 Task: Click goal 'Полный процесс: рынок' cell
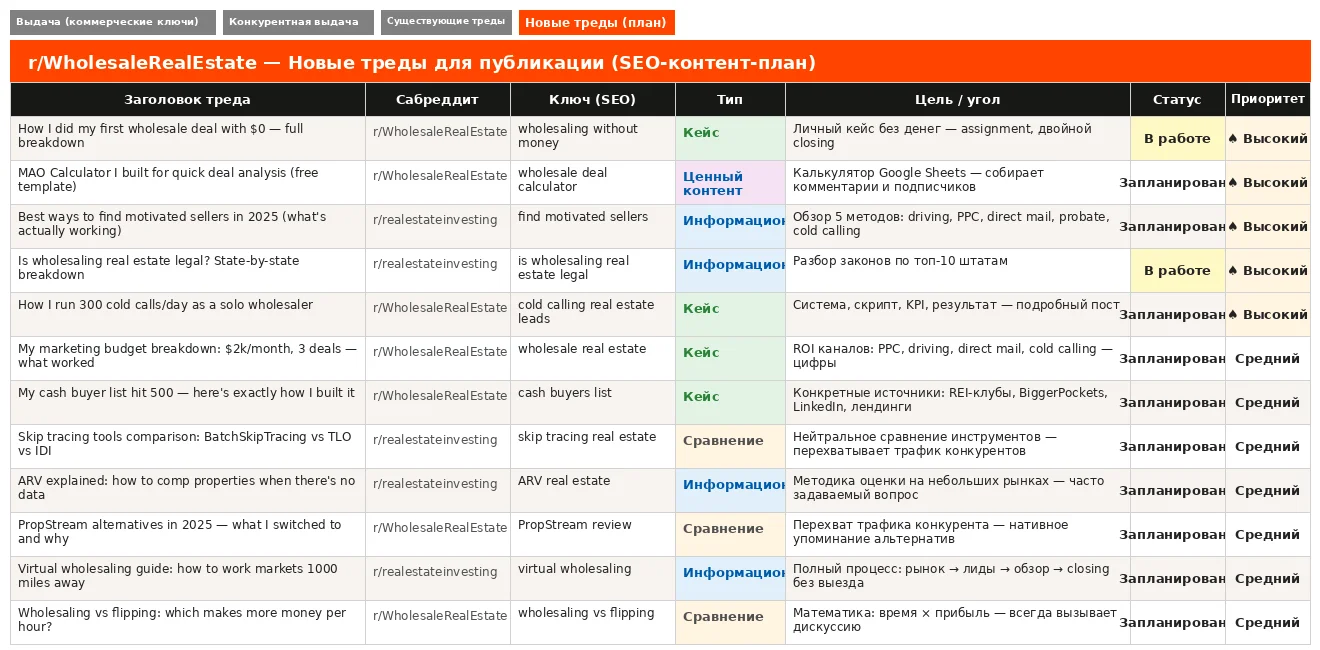pyautogui.click(x=958, y=579)
